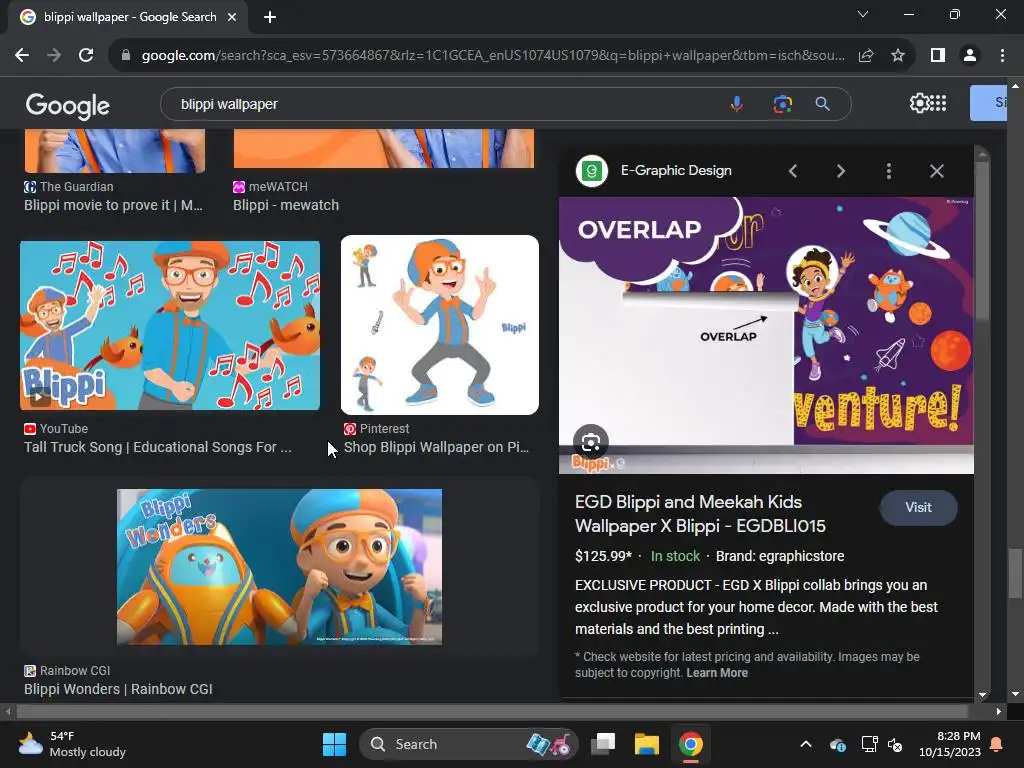Show the previous image in the preview panel

coord(793,171)
